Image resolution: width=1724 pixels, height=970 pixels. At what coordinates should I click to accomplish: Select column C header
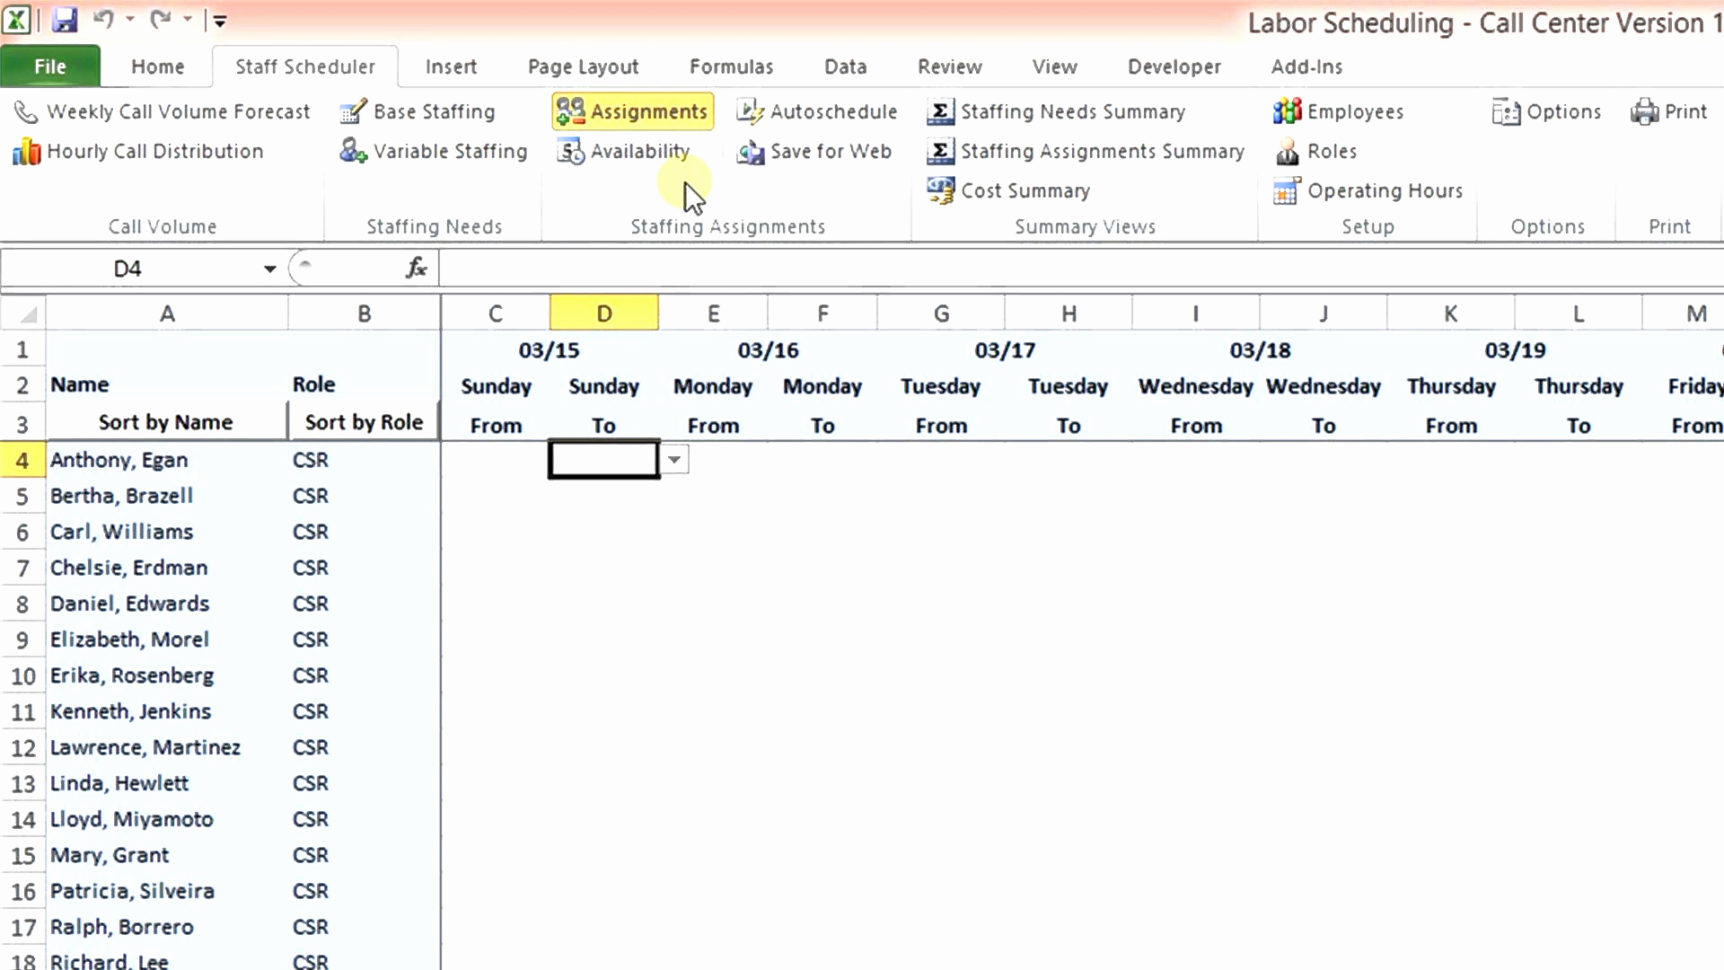(x=495, y=314)
